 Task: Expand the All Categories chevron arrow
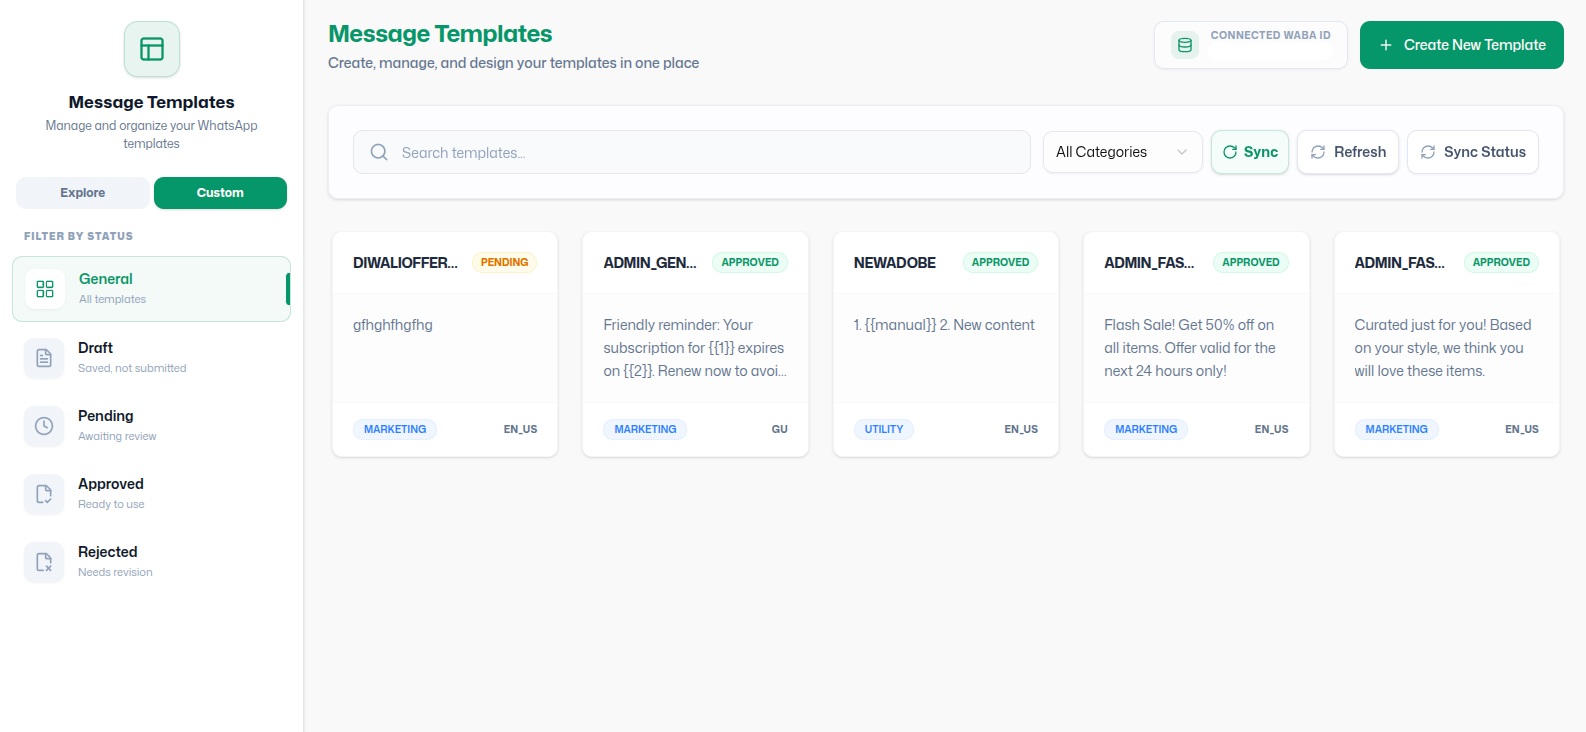coord(1182,152)
